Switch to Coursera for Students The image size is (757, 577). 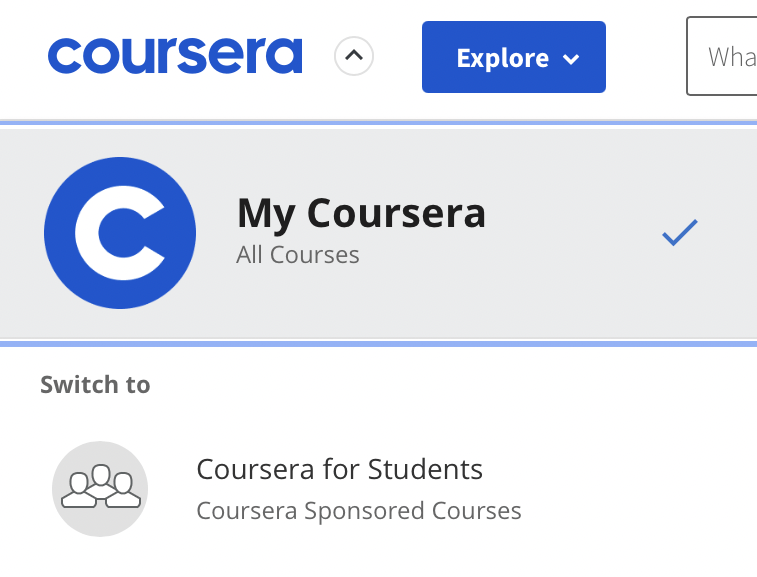(339, 469)
